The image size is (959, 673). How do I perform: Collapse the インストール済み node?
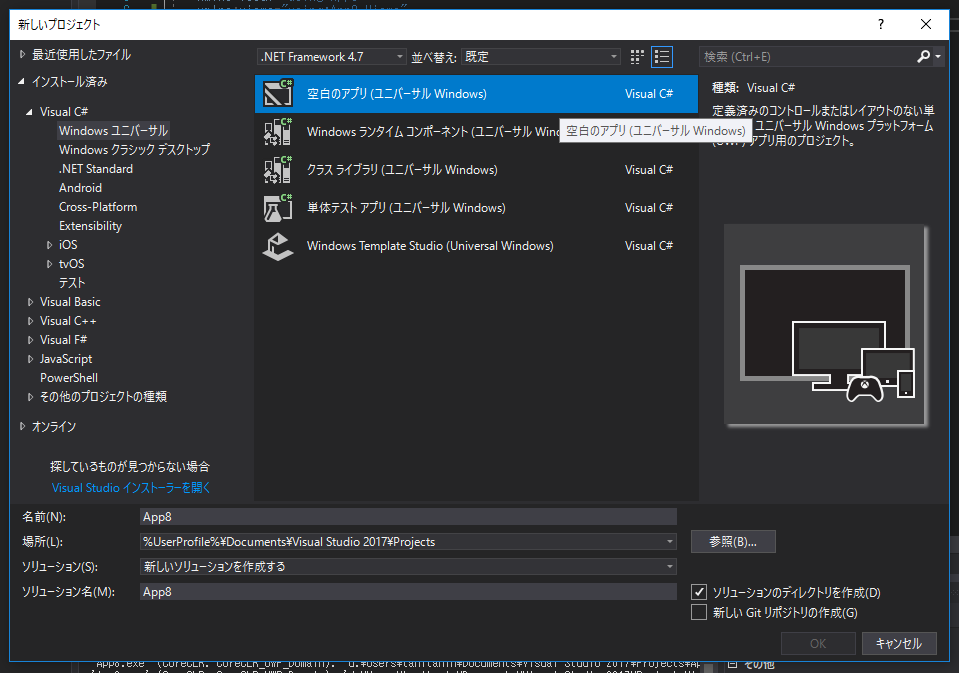pos(22,81)
